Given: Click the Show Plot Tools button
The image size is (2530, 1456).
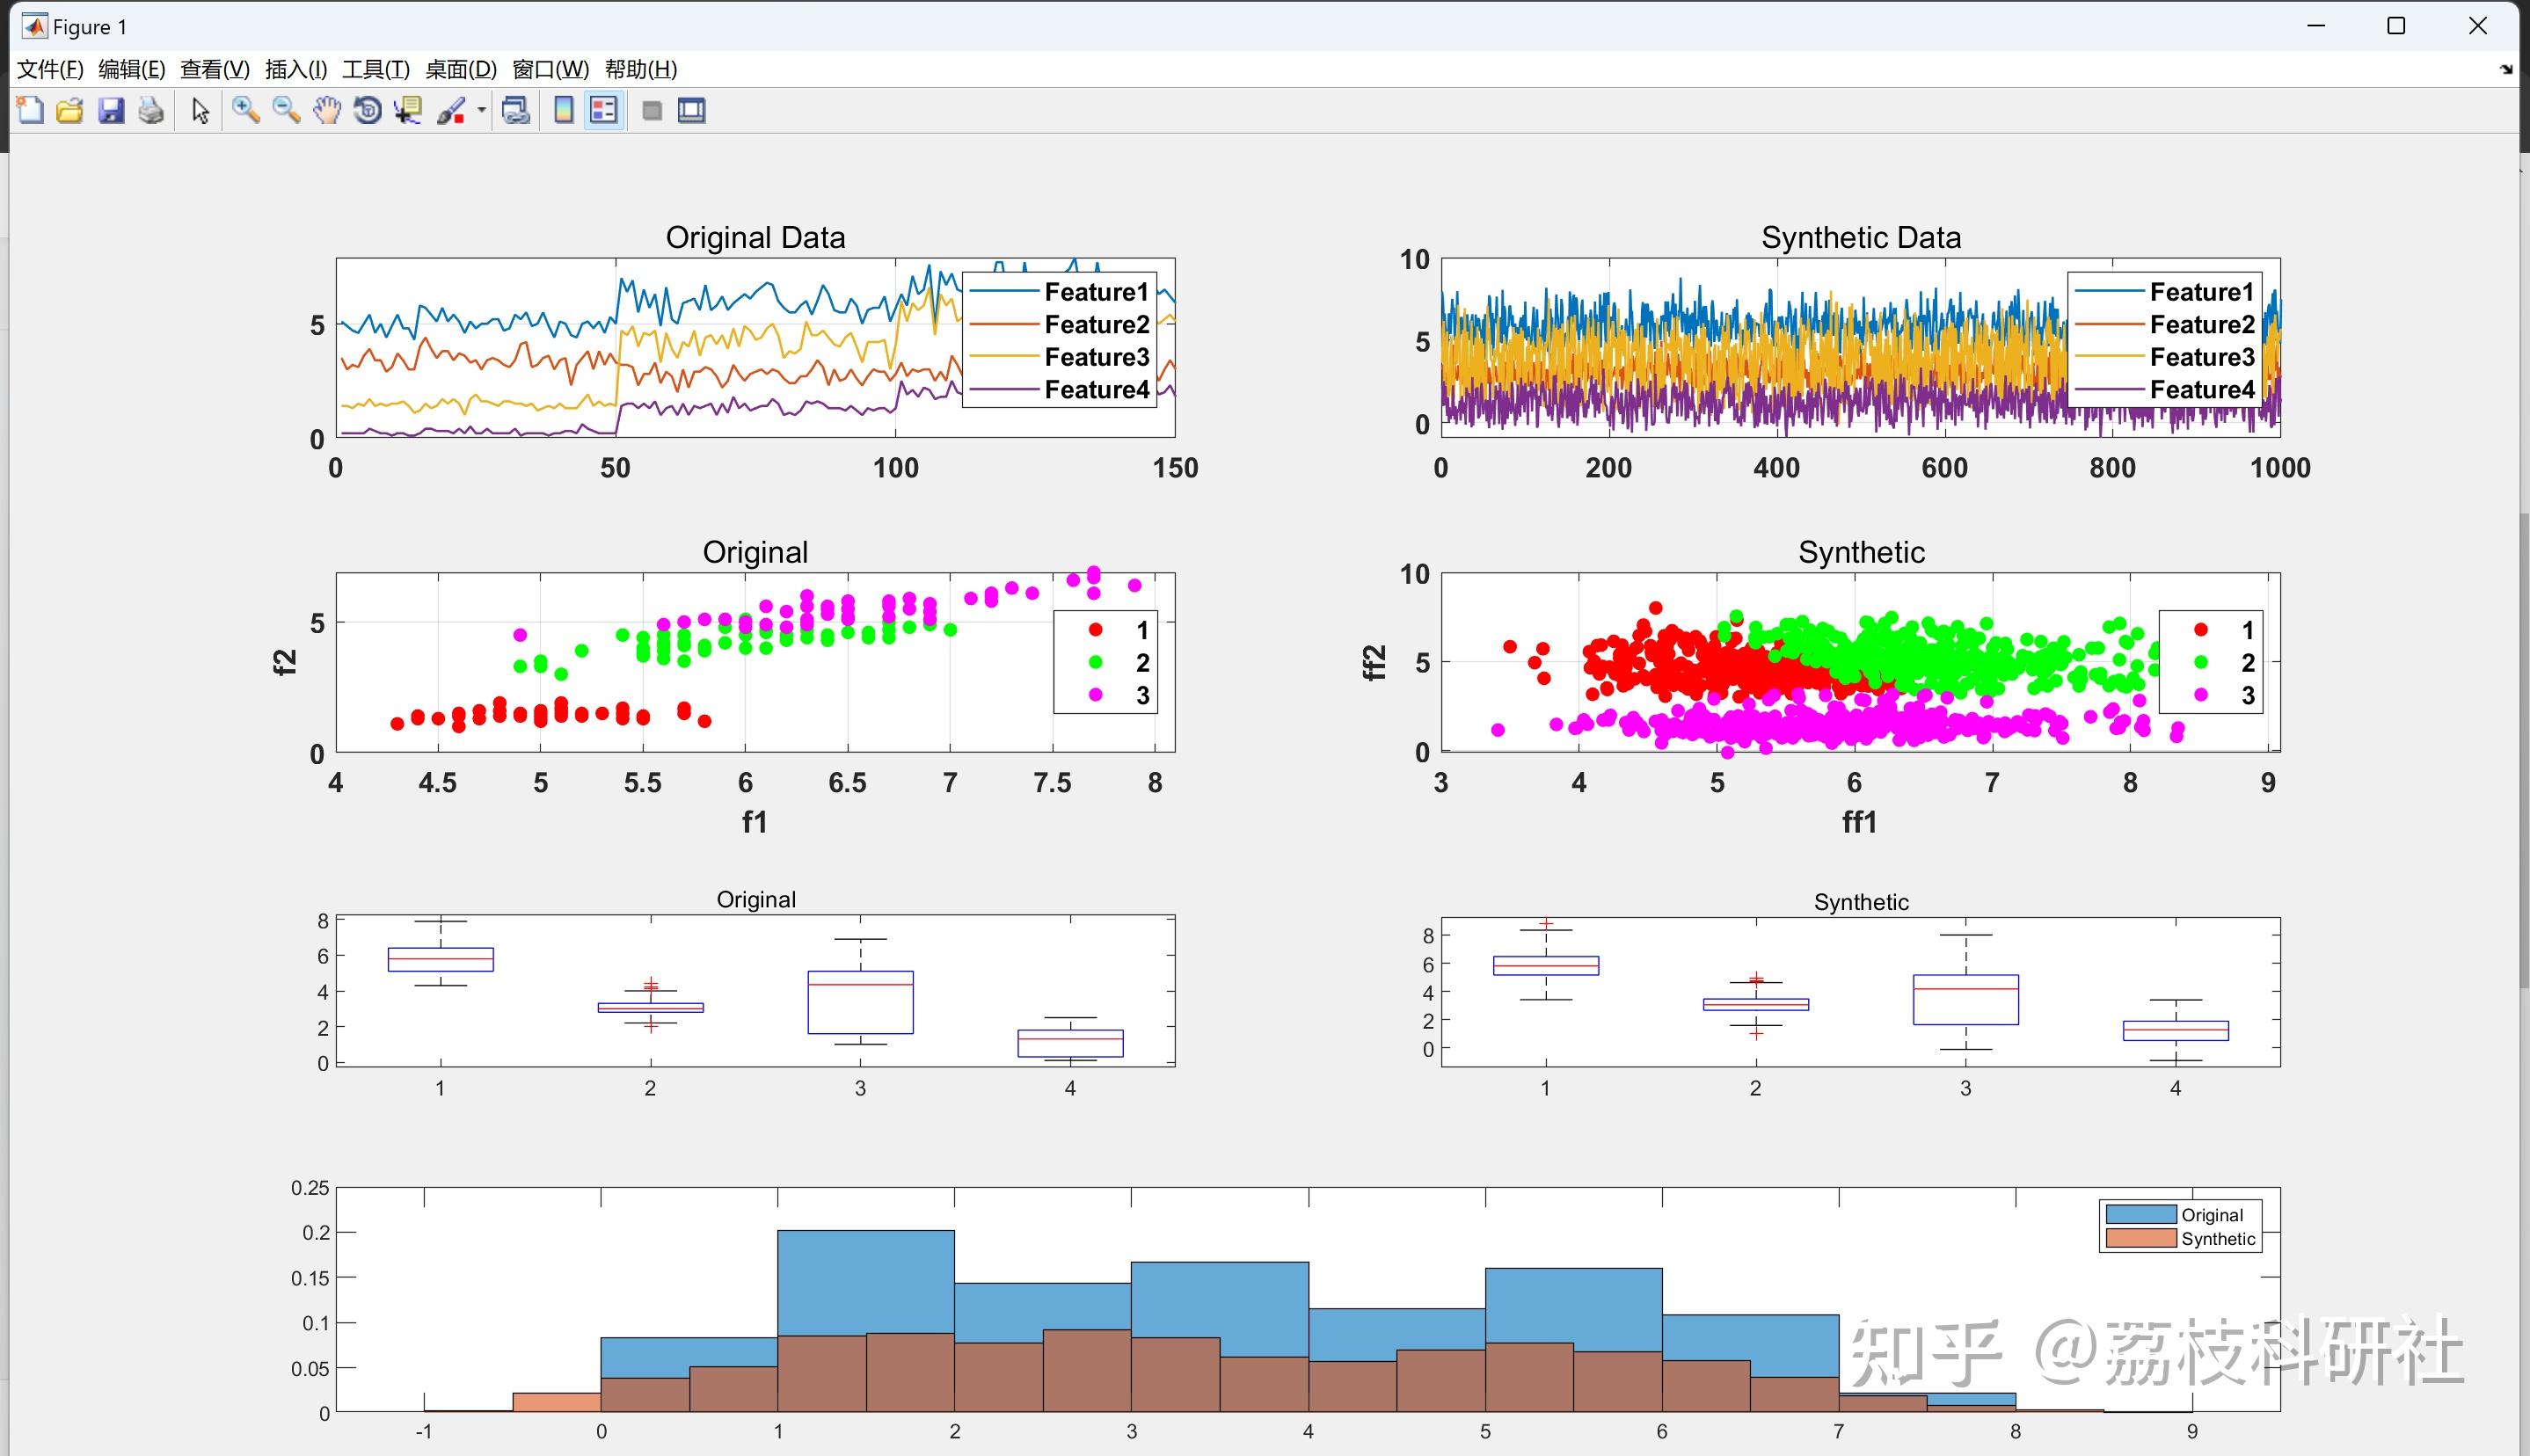Looking at the screenshot, I should coord(692,110).
